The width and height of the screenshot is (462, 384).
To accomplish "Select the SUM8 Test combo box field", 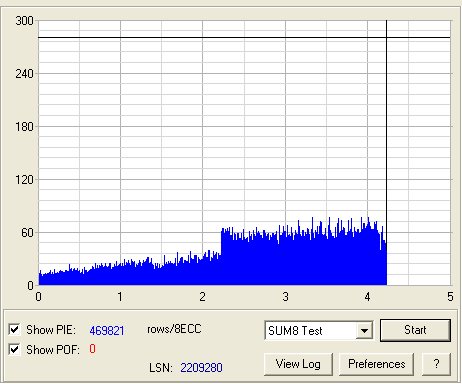I will (x=319, y=331).
